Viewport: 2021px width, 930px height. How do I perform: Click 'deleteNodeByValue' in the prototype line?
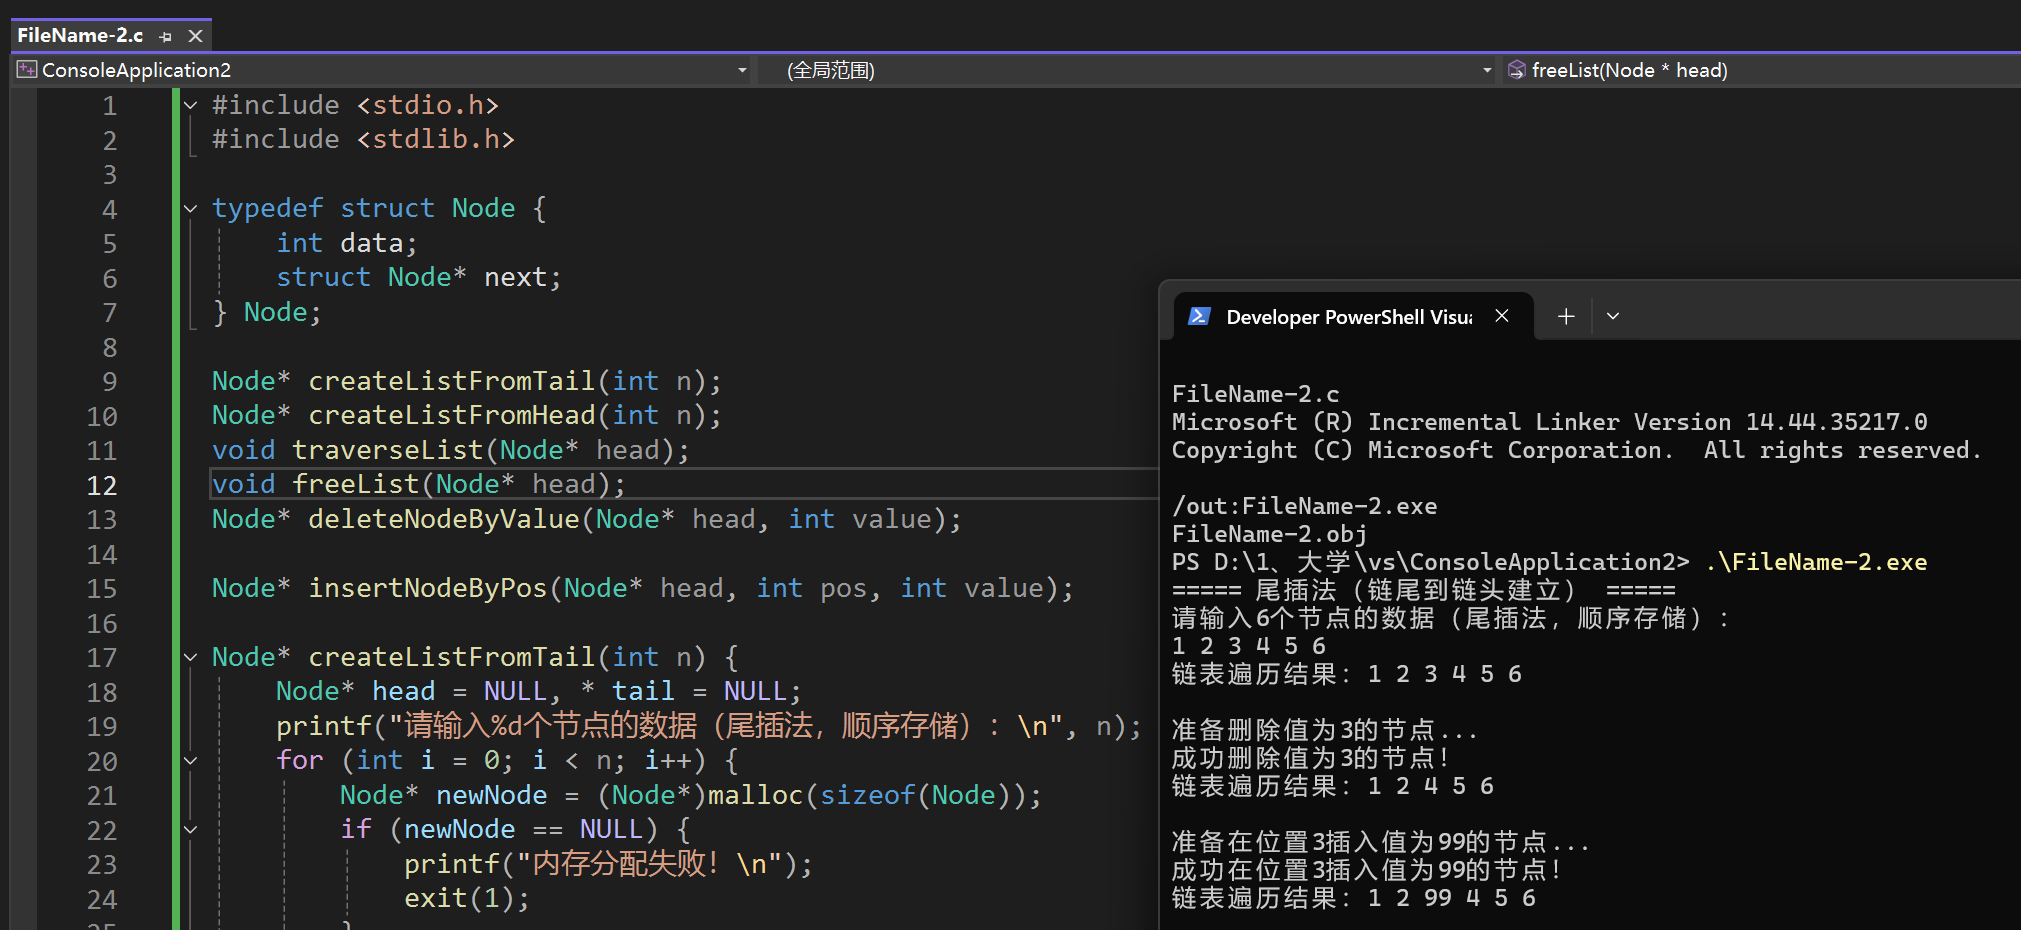point(444,520)
